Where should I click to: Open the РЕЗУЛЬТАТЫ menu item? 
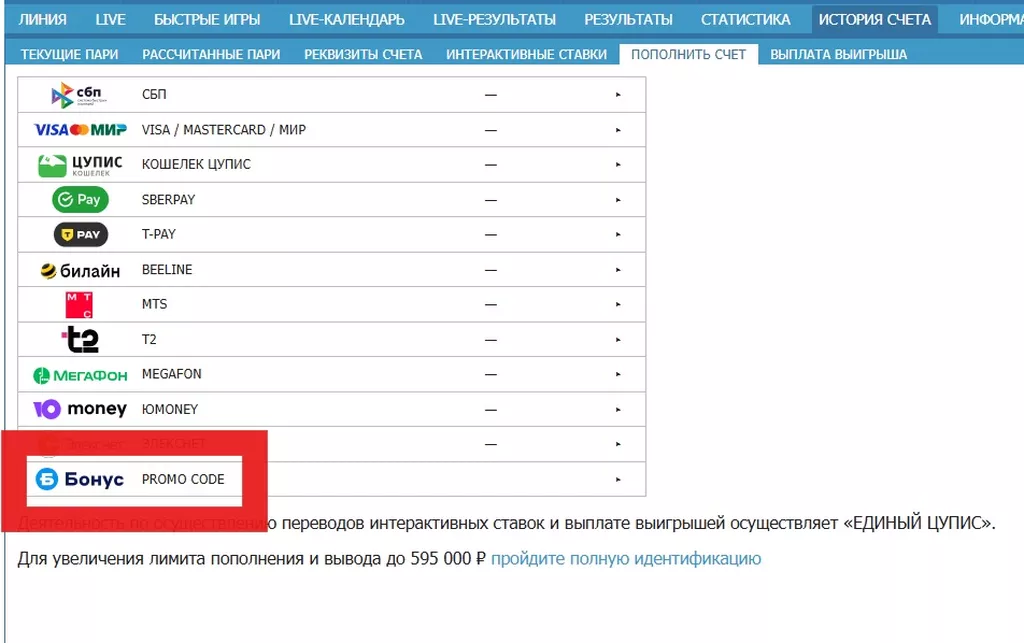(628, 20)
